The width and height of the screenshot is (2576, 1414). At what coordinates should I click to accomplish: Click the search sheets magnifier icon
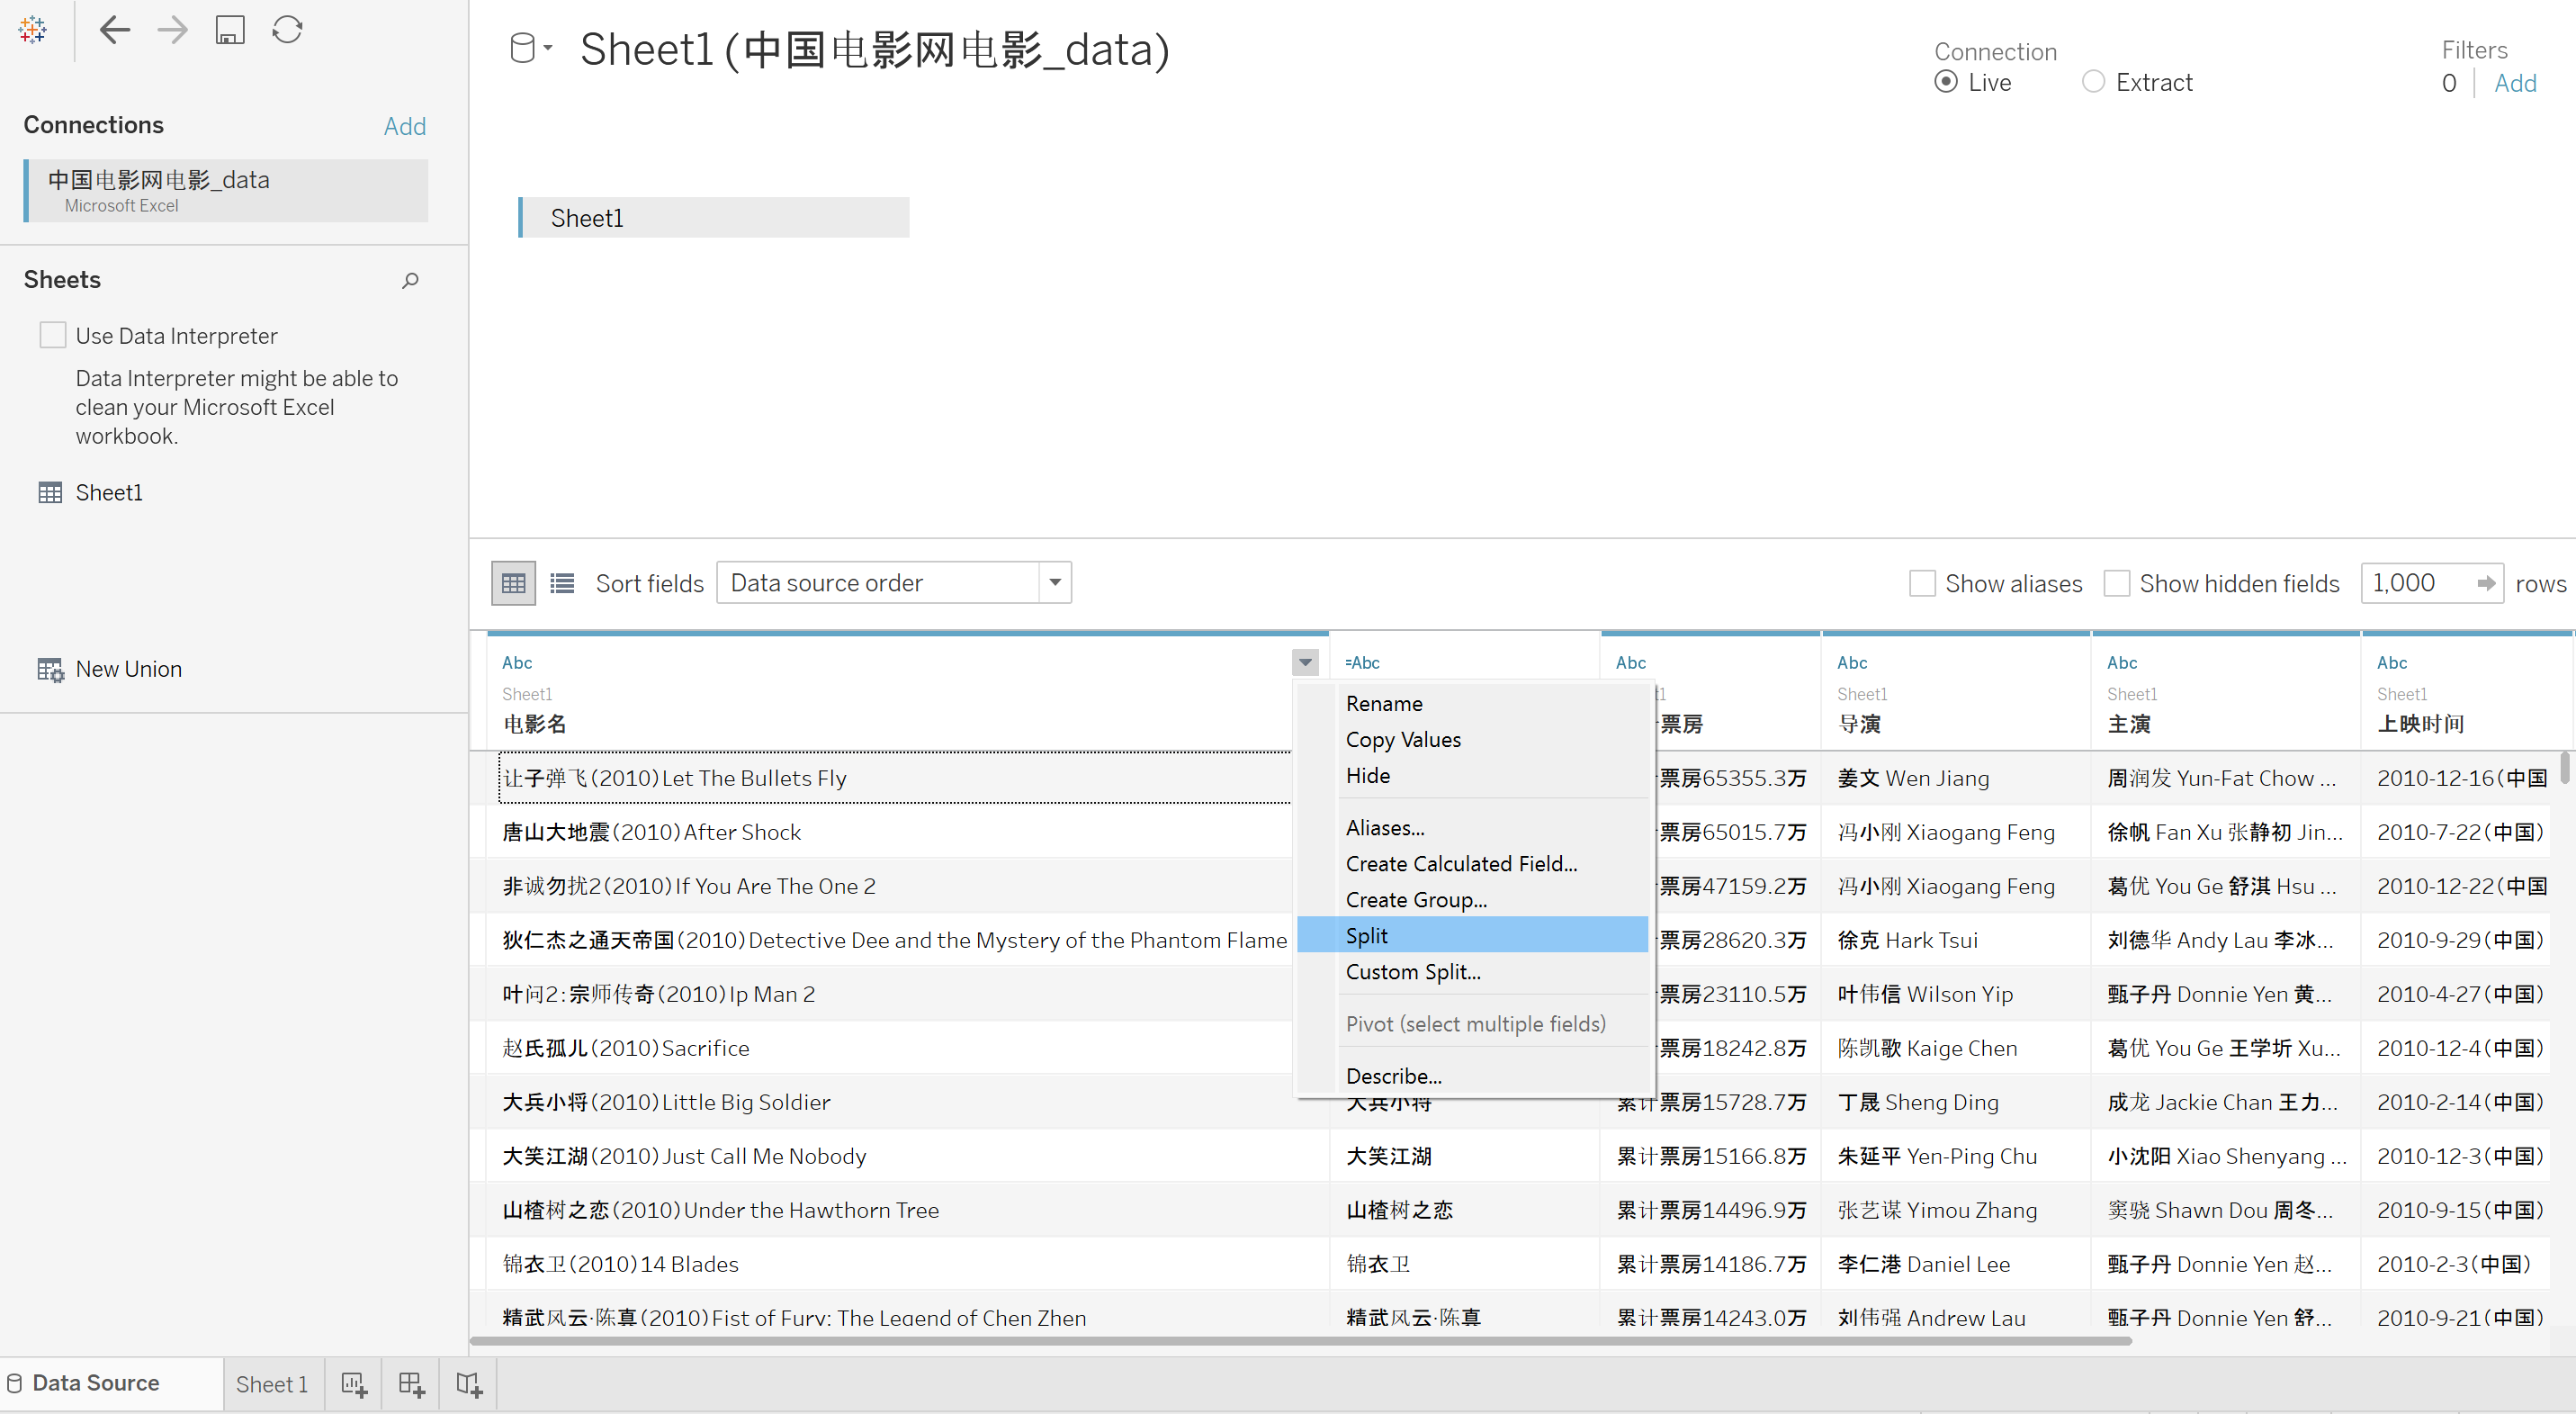click(x=410, y=281)
